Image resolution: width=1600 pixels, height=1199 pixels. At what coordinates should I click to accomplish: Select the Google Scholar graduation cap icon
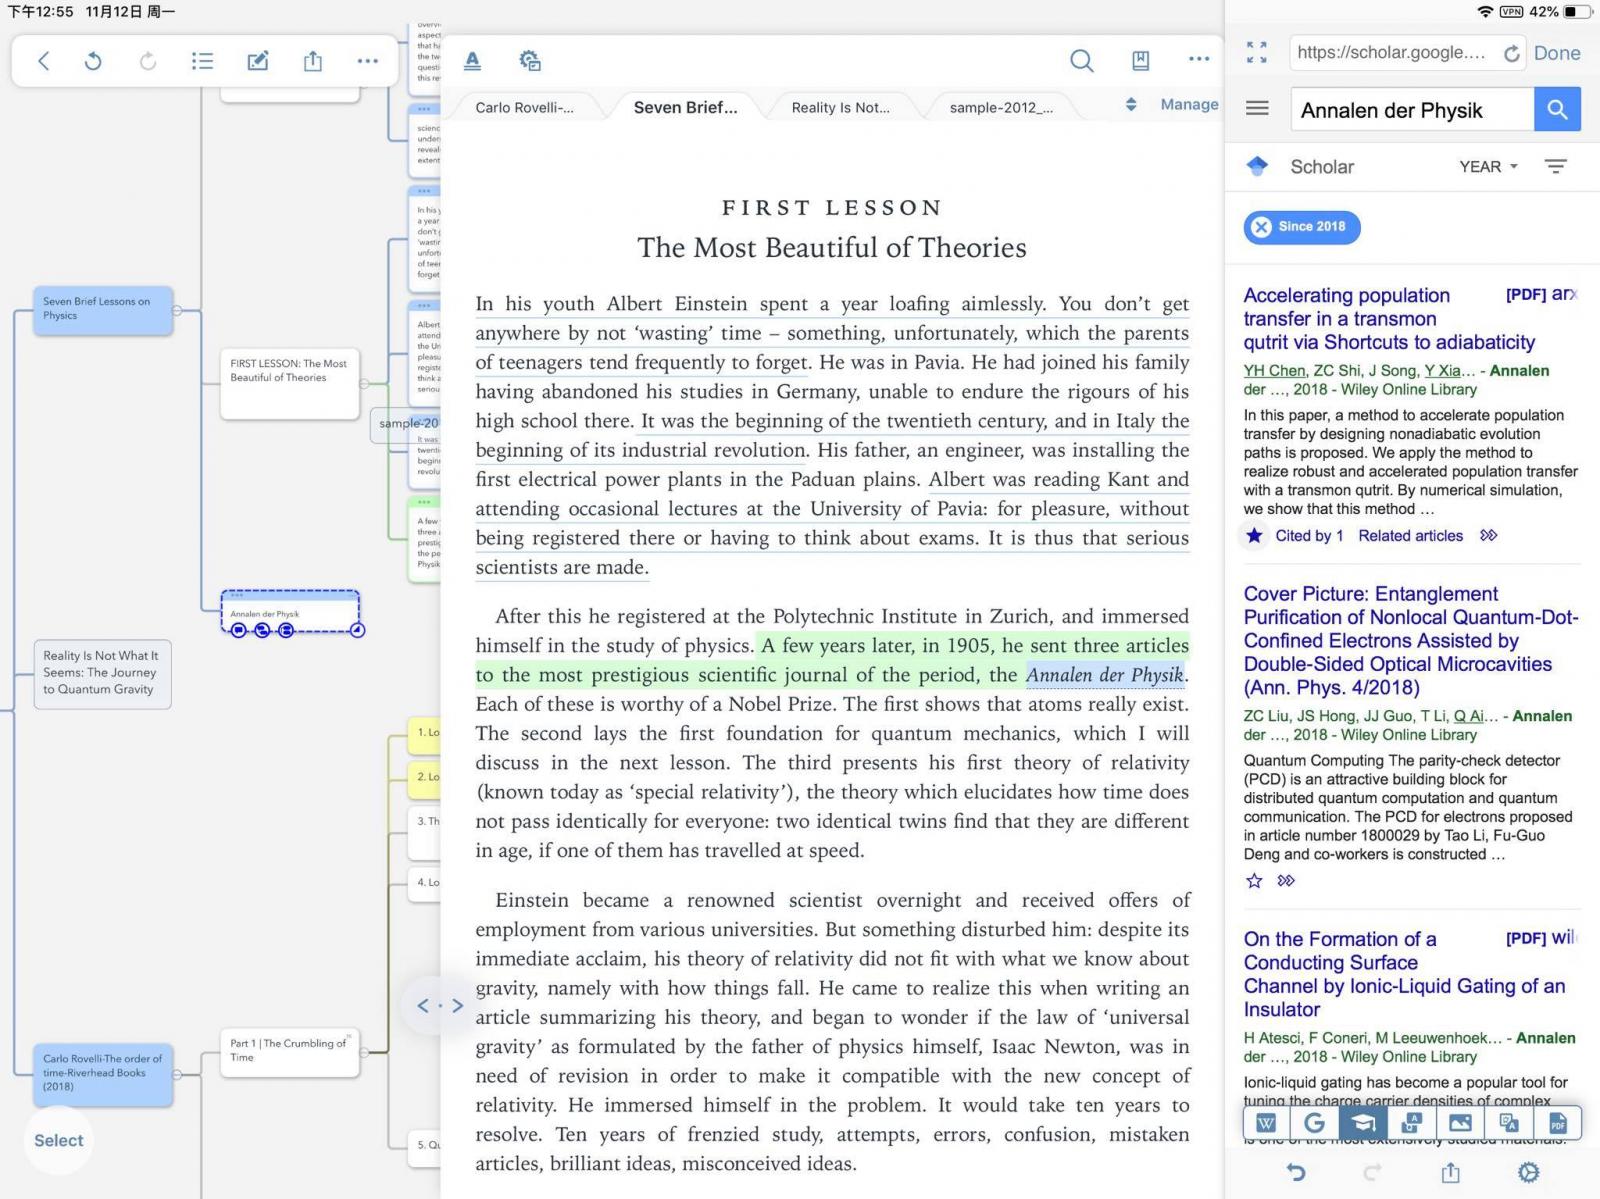1363,1123
